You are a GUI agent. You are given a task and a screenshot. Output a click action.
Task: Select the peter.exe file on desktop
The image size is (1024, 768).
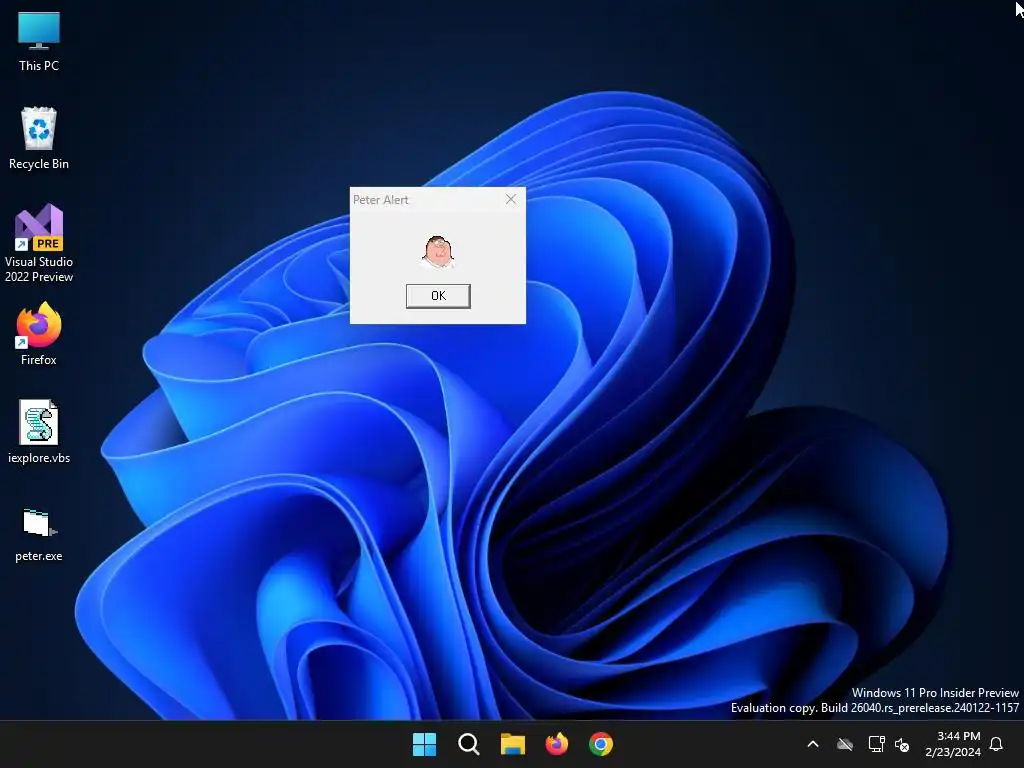coord(39,535)
